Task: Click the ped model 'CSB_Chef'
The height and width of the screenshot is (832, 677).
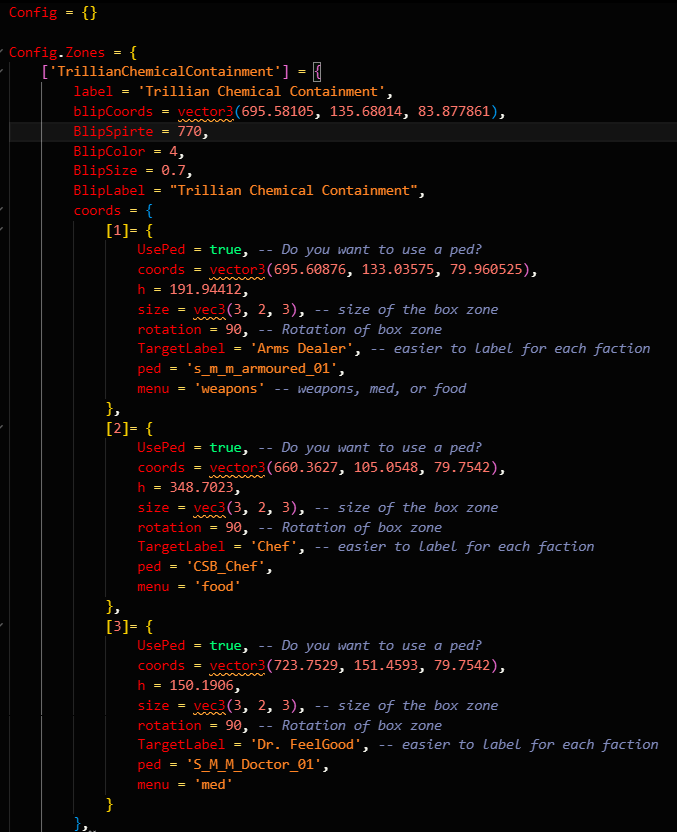Action: tap(225, 566)
